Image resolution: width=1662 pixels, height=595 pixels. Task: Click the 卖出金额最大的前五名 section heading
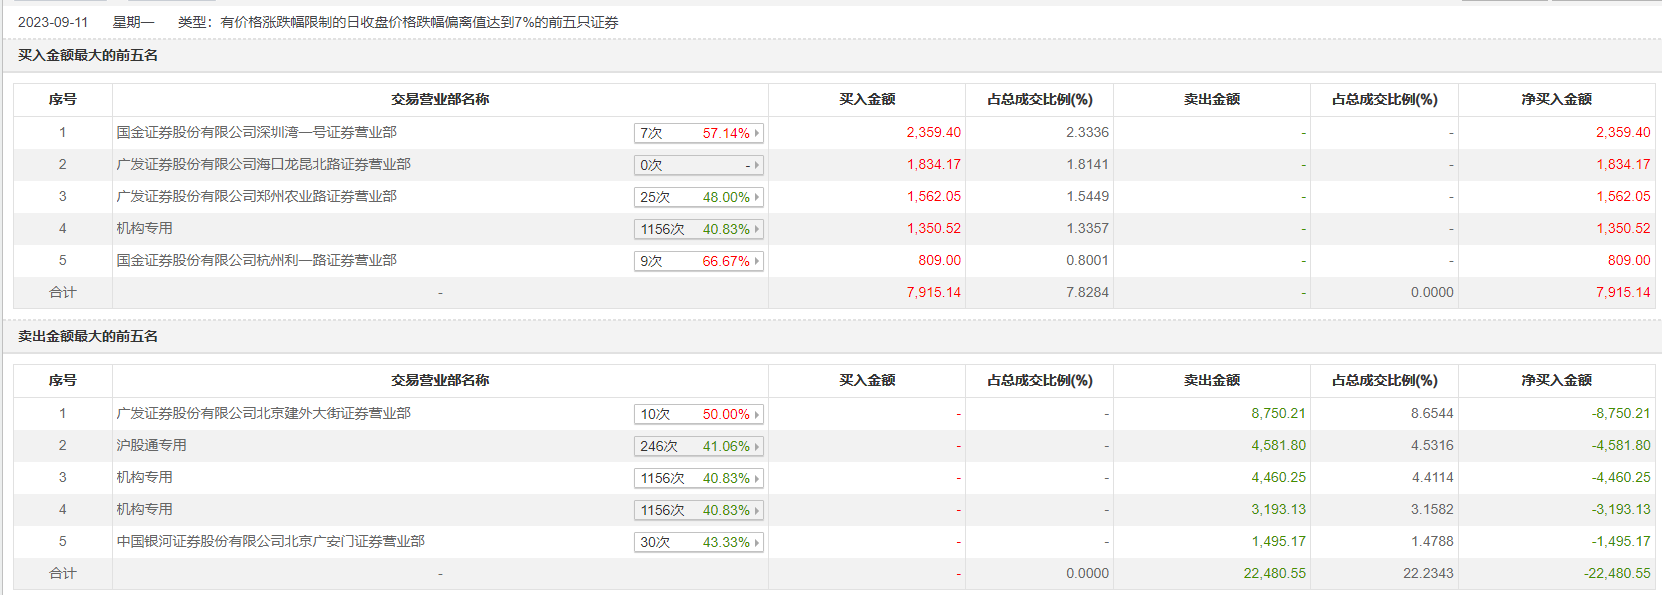point(88,336)
